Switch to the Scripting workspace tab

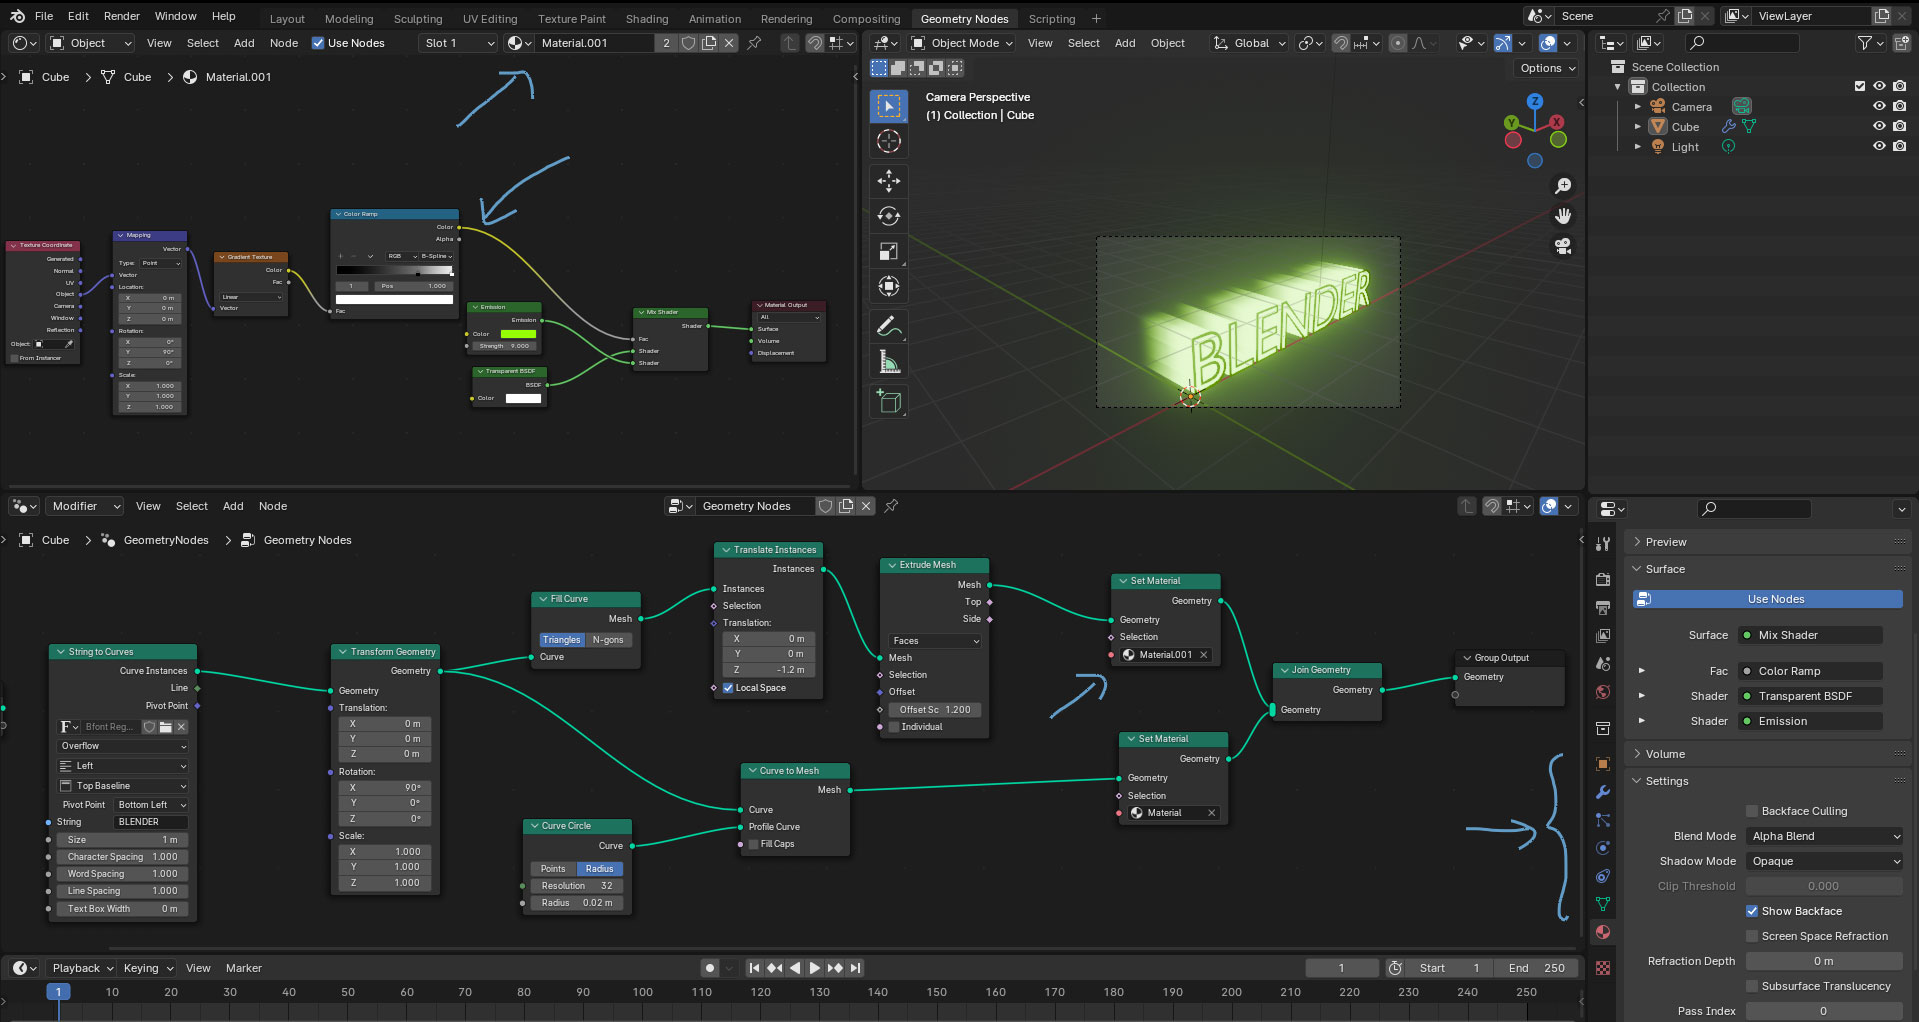click(x=1052, y=19)
